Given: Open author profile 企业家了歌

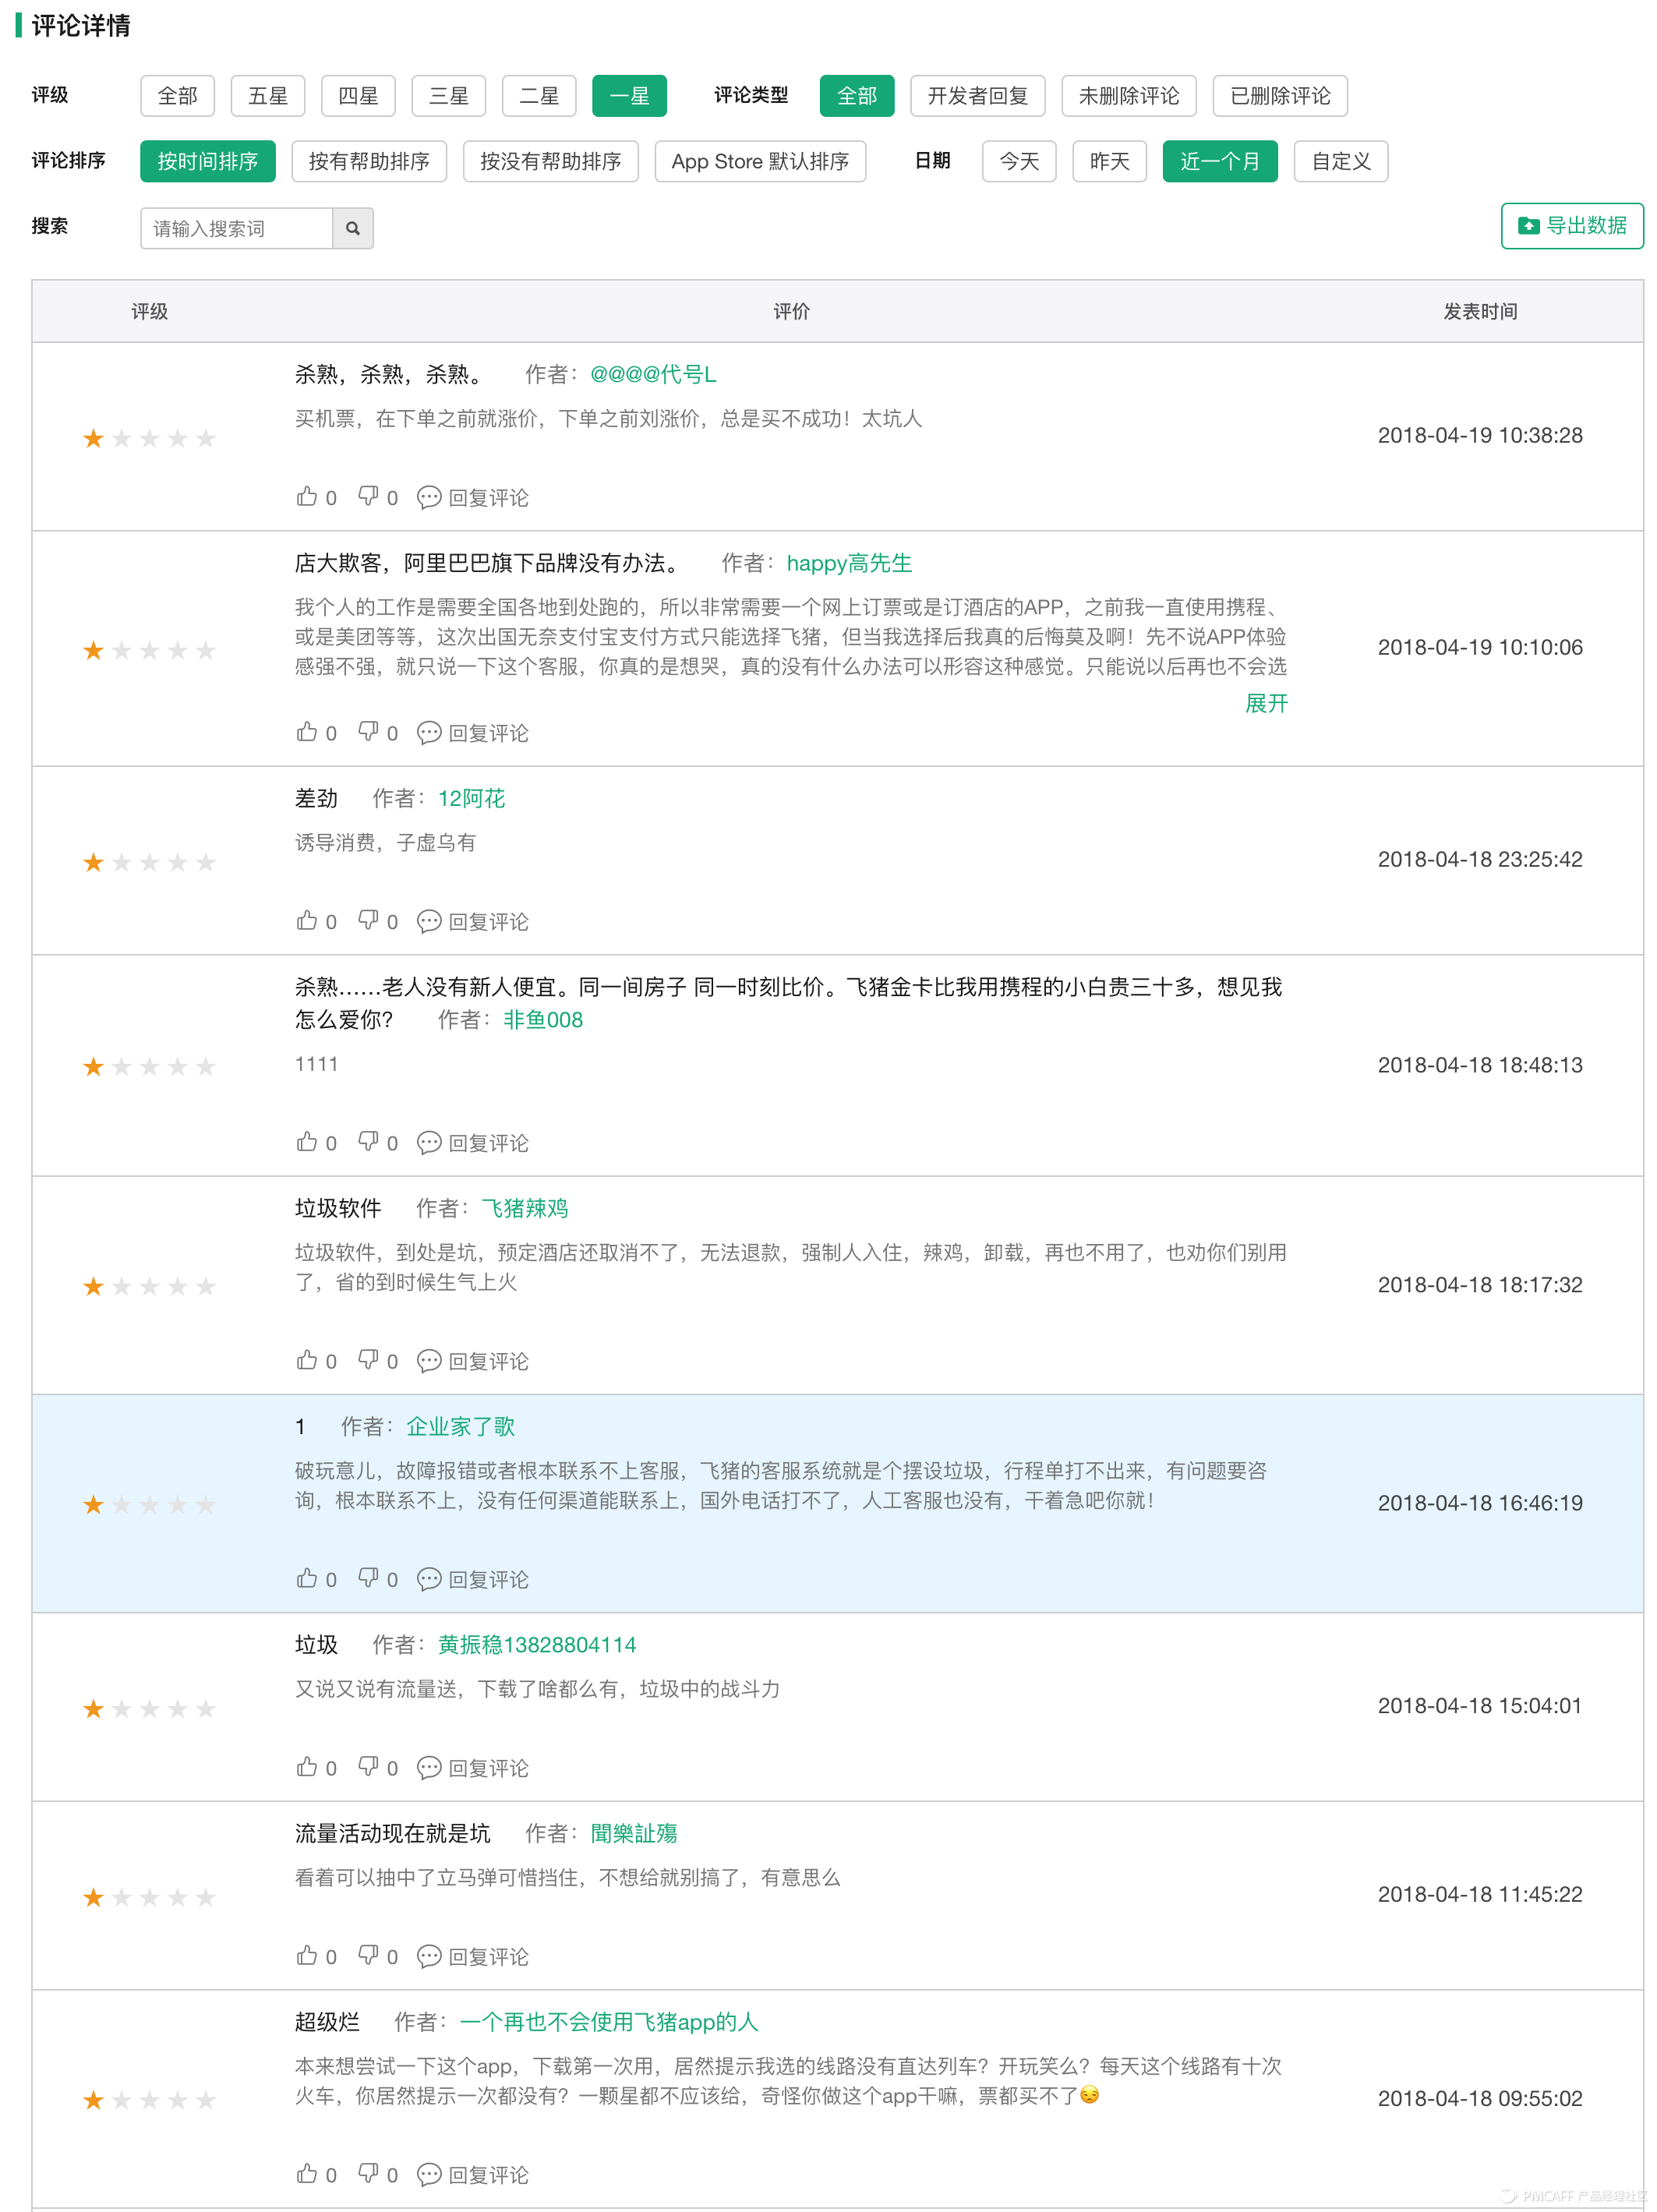Looking at the screenshot, I should coord(460,1426).
